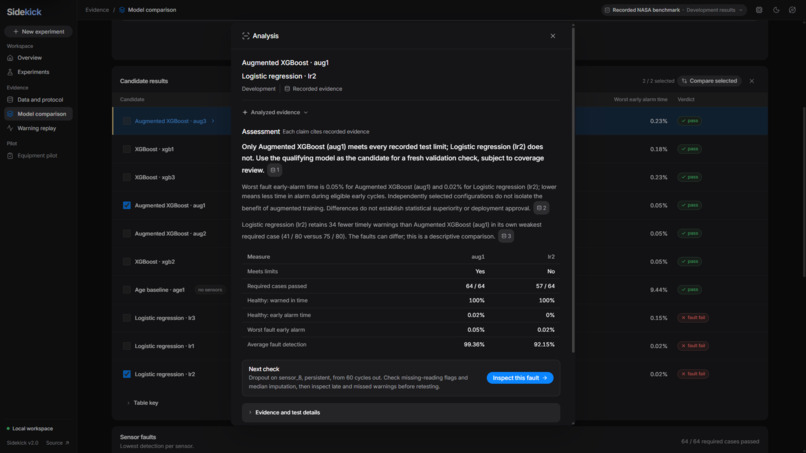Click the page vertical scrollbar at right edge
The image size is (806, 453).
[x=803, y=193]
